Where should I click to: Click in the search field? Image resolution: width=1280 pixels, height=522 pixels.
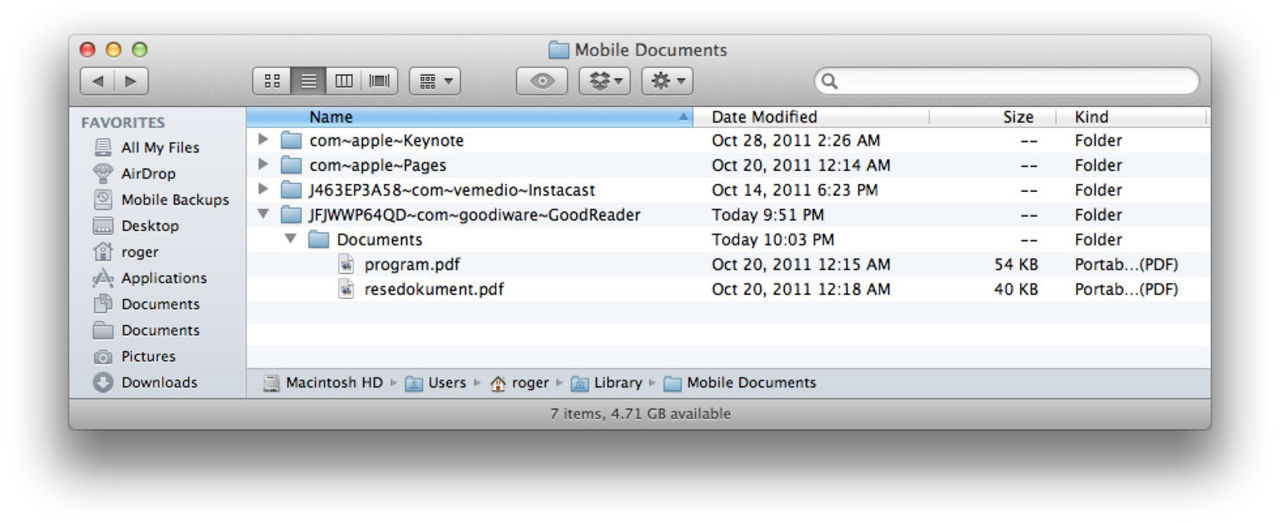(1007, 81)
